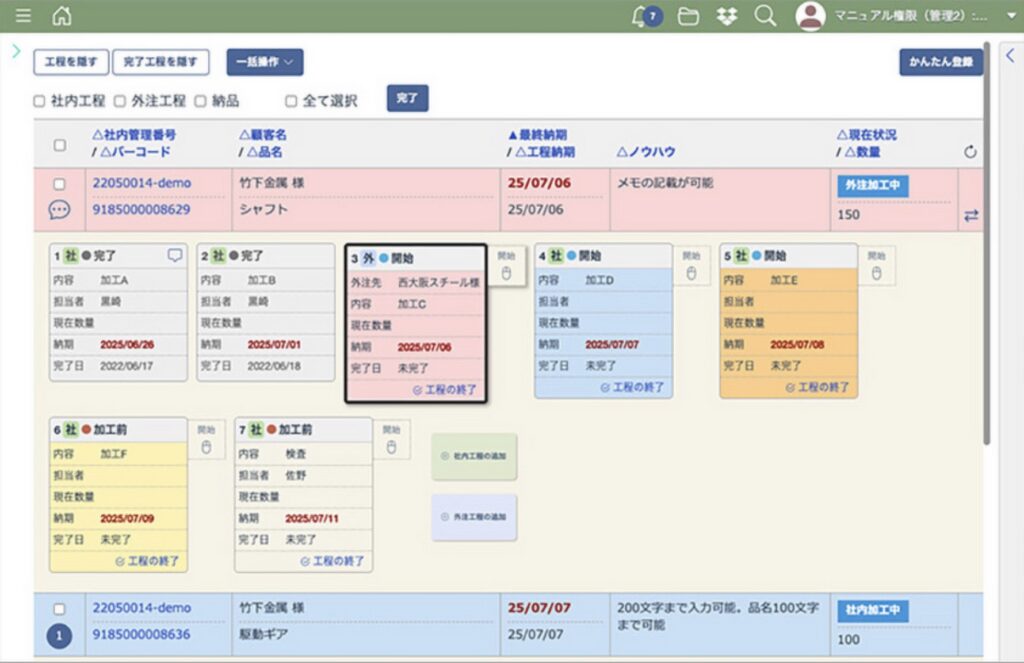1024x663 pixels.
Task: Sort by 顧客名 column header
Action: (x=263, y=134)
